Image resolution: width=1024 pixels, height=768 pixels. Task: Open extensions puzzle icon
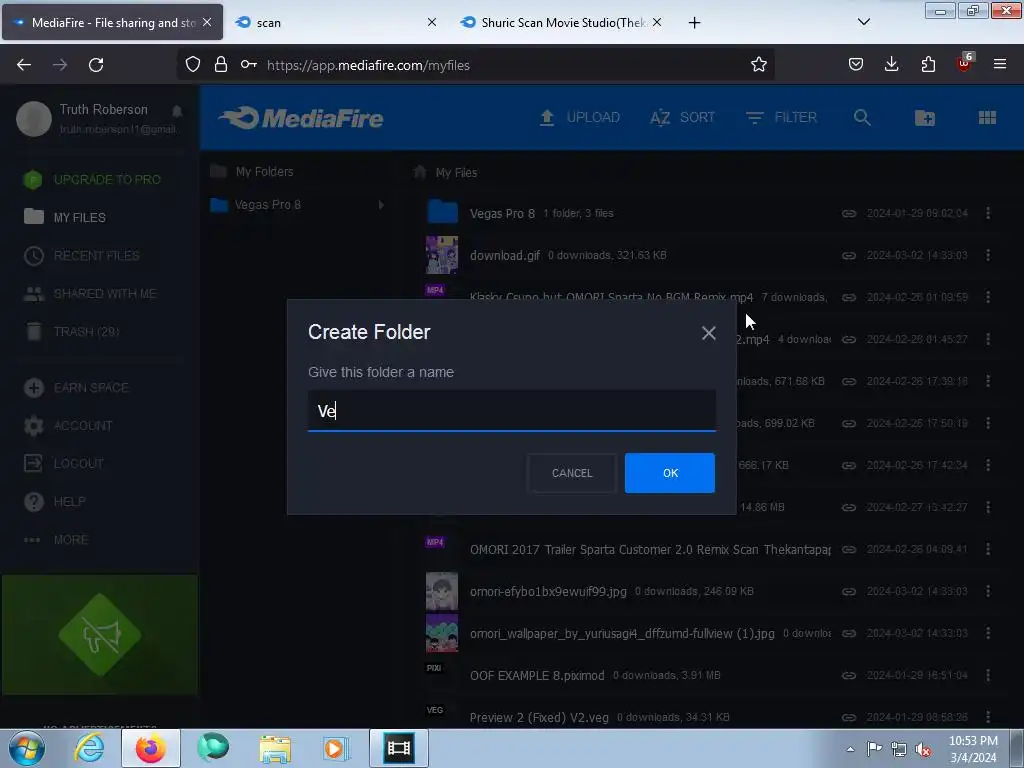pyautogui.click(x=928, y=64)
